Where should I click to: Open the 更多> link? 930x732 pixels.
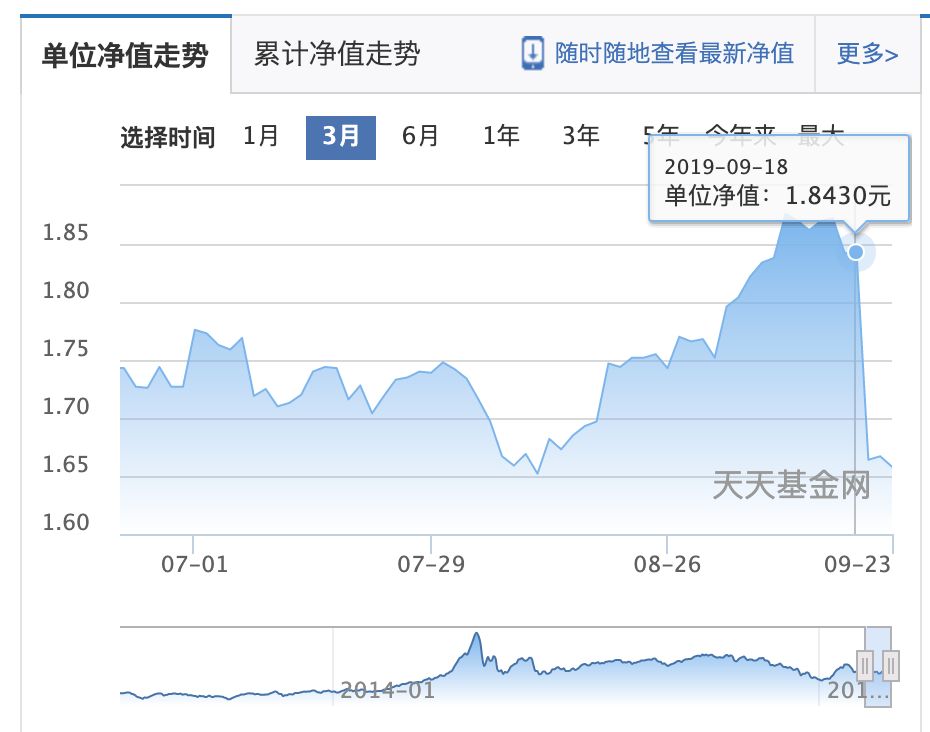(867, 54)
